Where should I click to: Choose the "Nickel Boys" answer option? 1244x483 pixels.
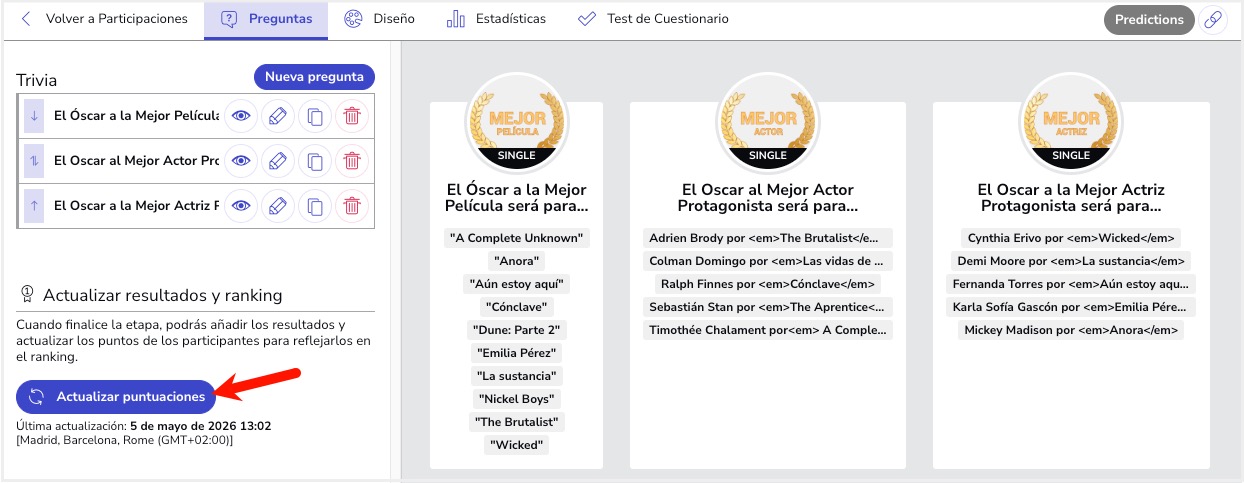[x=516, y=399]
